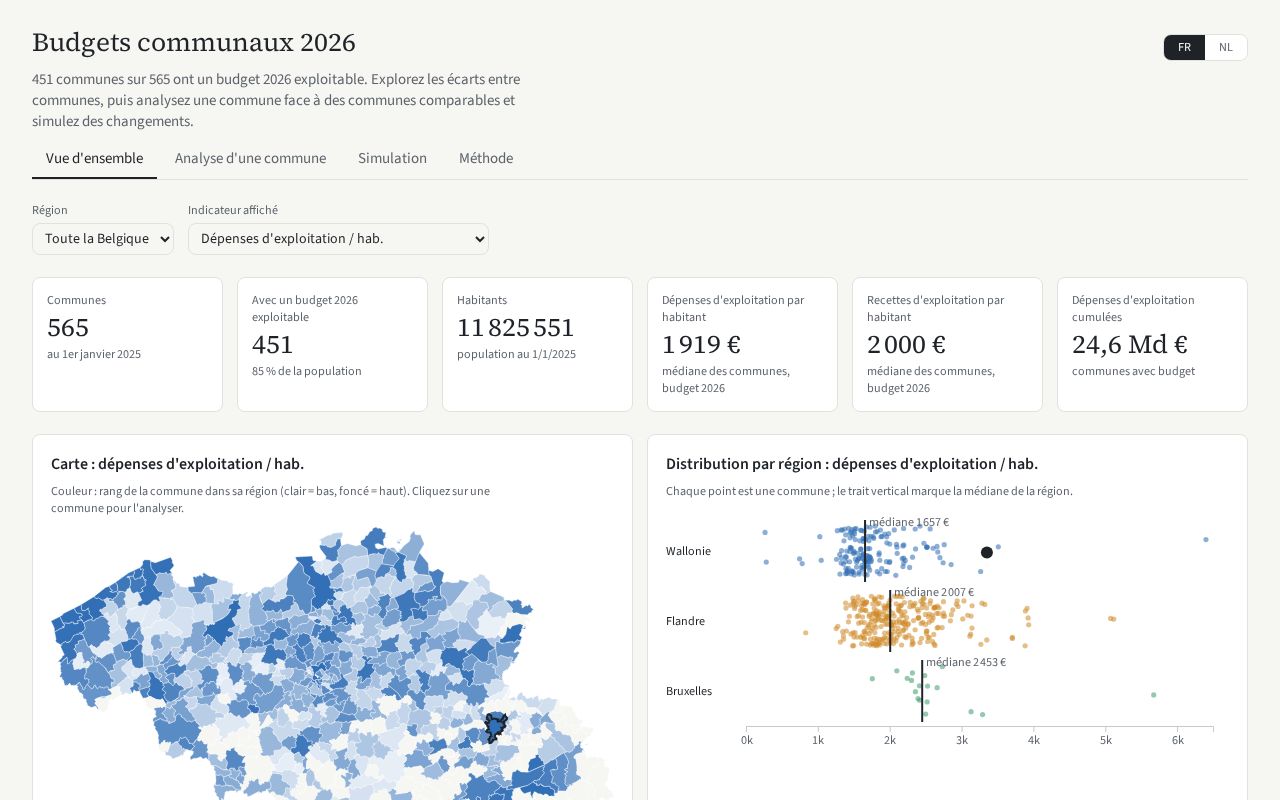Viewport: 1280px width, 800px height.
Task: Expand the Indicateur affiché dropdown
Action: [x=338, y=239]
